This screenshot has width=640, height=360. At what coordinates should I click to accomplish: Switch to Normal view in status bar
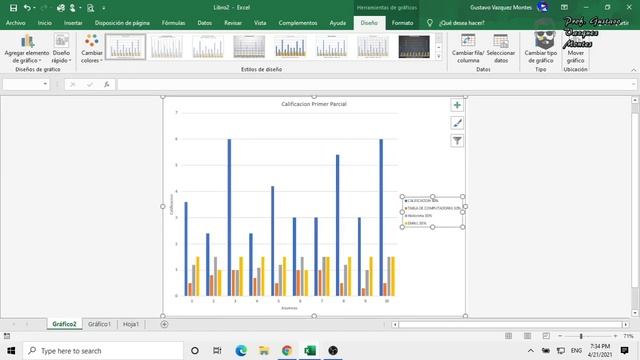(x=508, y=336)
